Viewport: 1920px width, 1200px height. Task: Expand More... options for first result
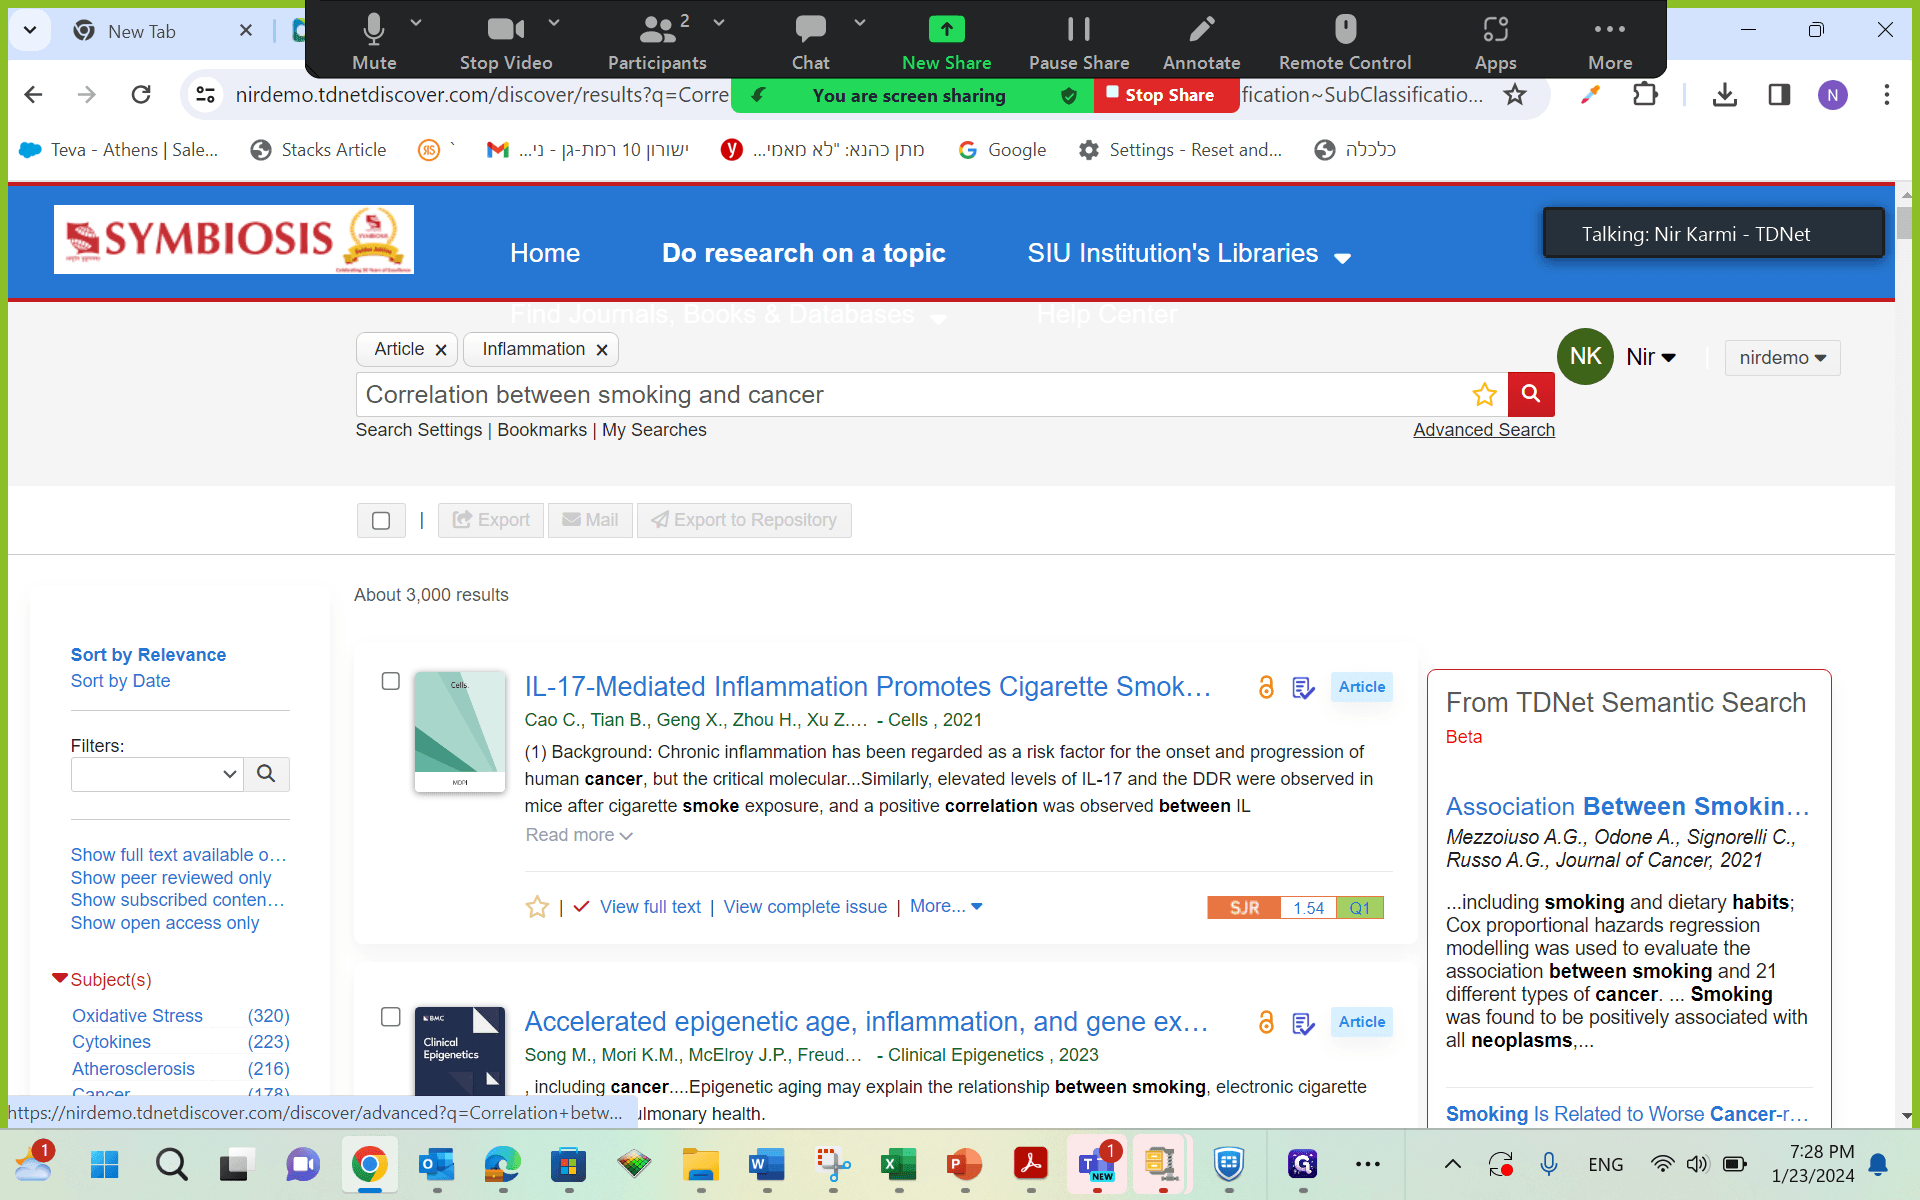click(x=946, y=906)
